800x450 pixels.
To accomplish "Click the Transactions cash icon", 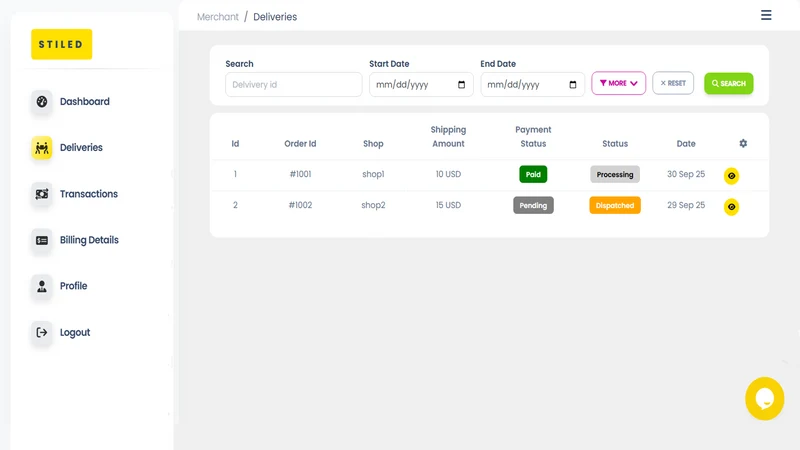I will pos(42,194).
